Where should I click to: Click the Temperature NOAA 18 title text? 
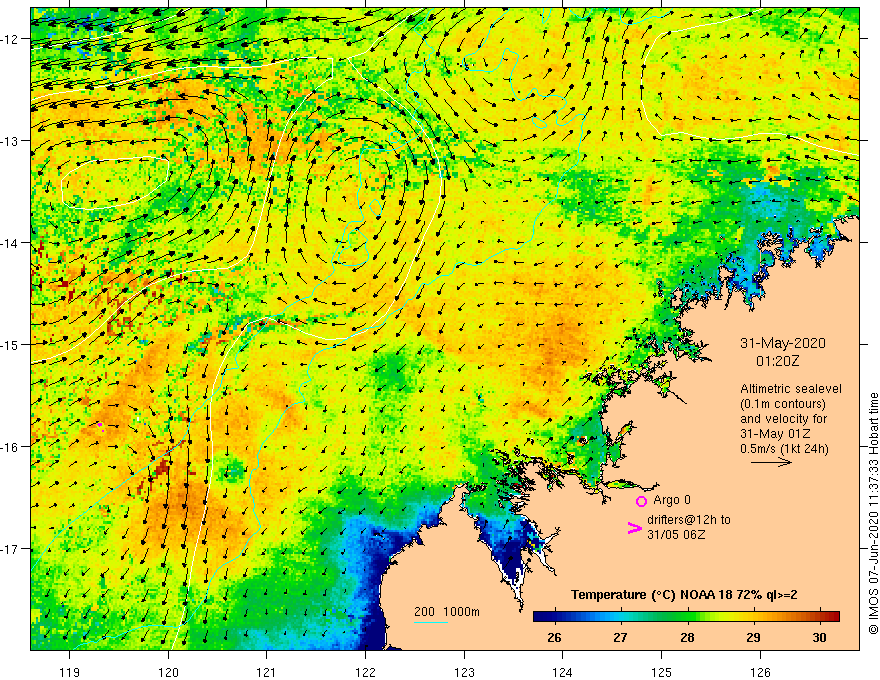pyautogui.click(x=684, y=595)
